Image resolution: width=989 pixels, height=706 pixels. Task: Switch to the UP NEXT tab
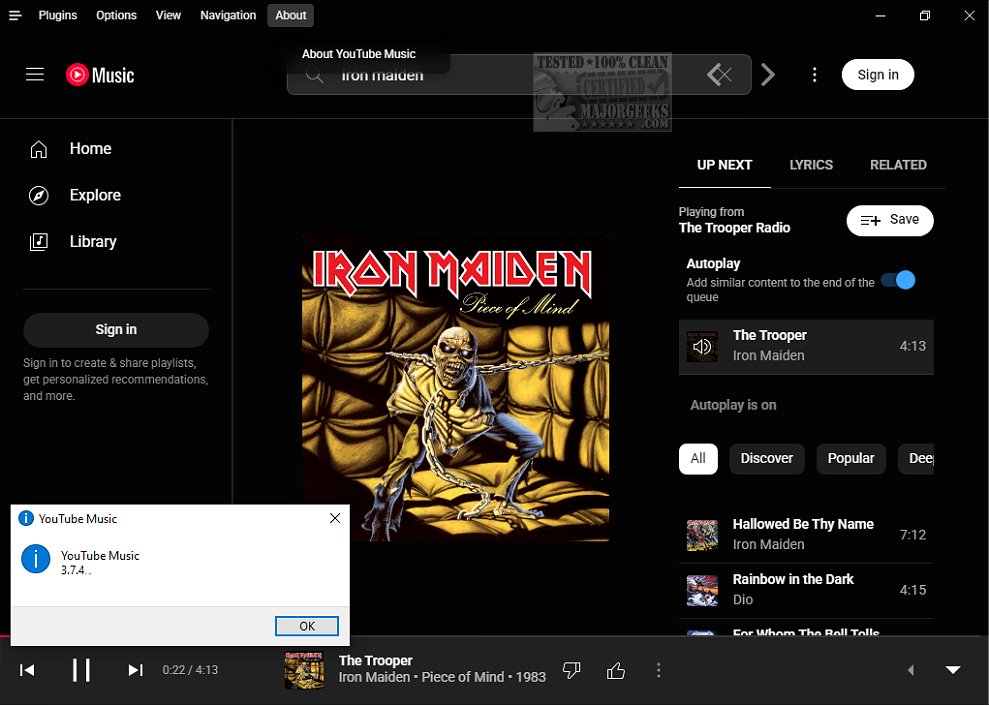(724, 165)
